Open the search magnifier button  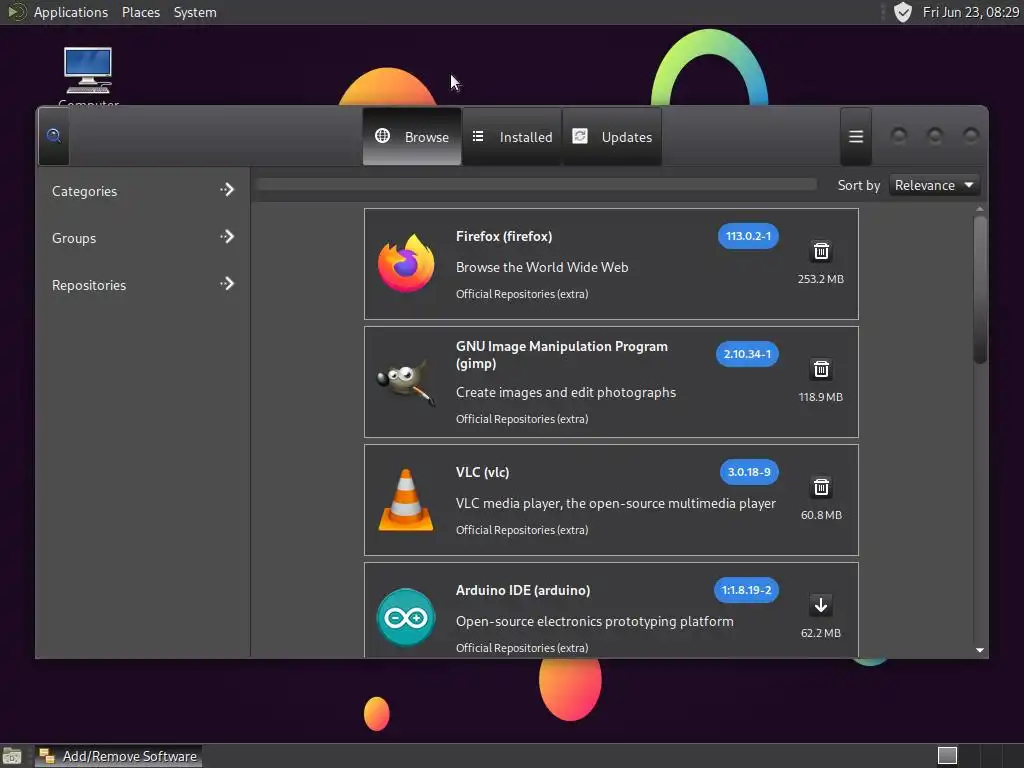point(54,136)
